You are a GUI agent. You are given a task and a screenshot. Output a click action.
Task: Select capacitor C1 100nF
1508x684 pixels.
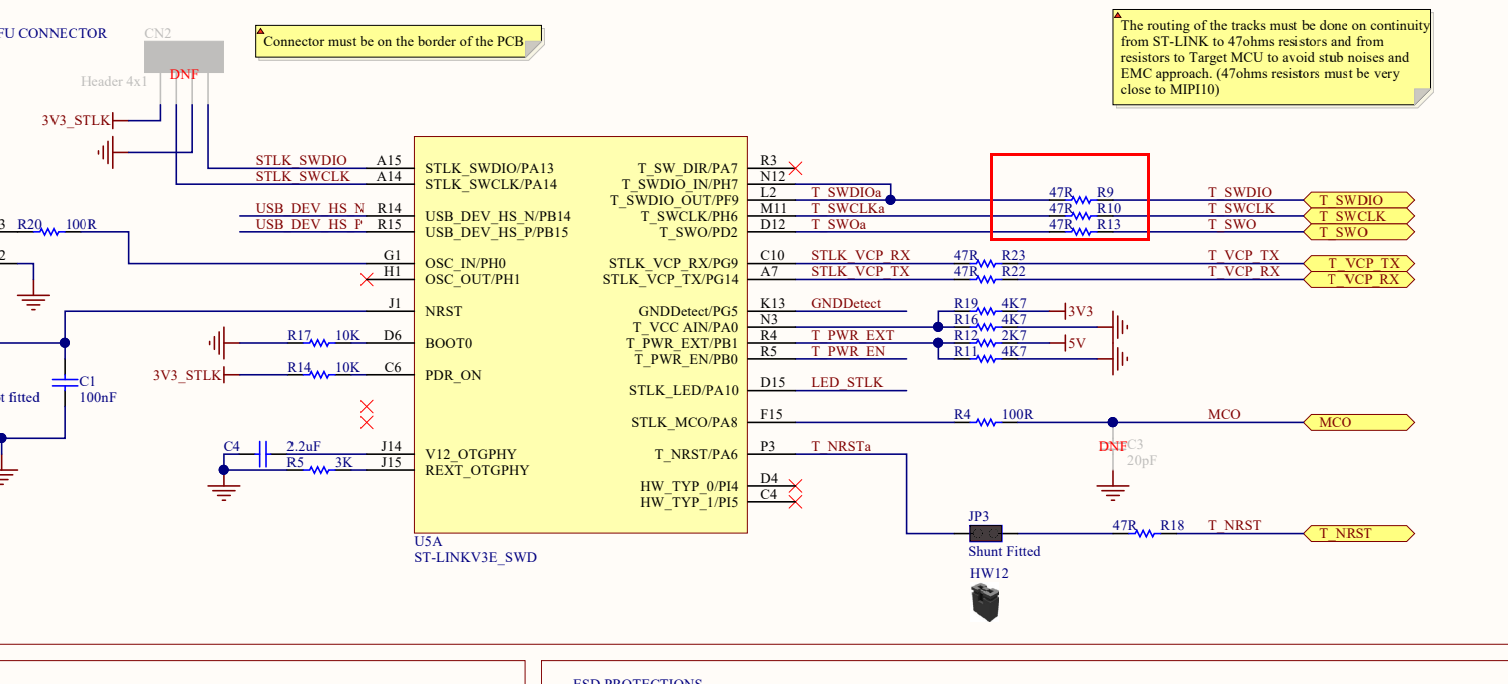click(65, 382)
